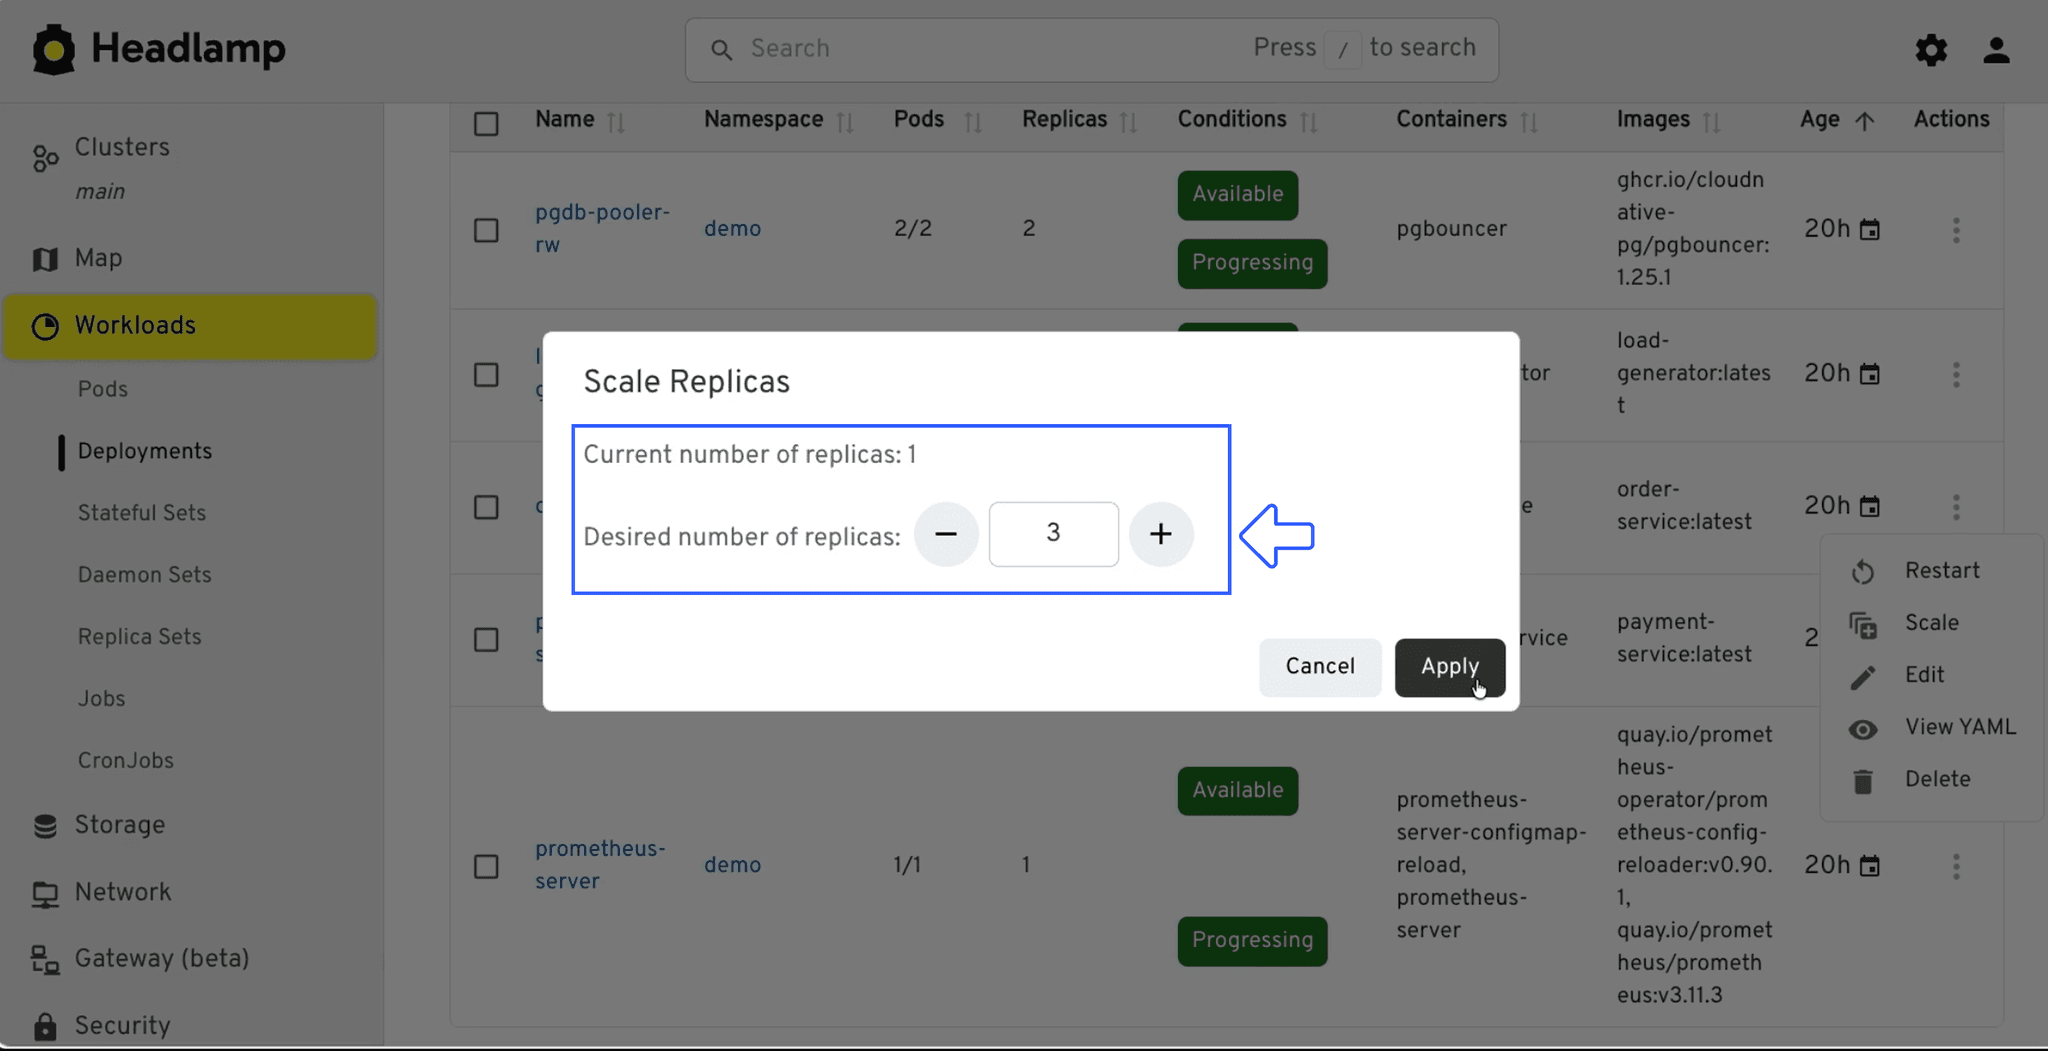2048x1051 pixels.
Task: Sort the table by Namespace column
Action: coord(845,122)
